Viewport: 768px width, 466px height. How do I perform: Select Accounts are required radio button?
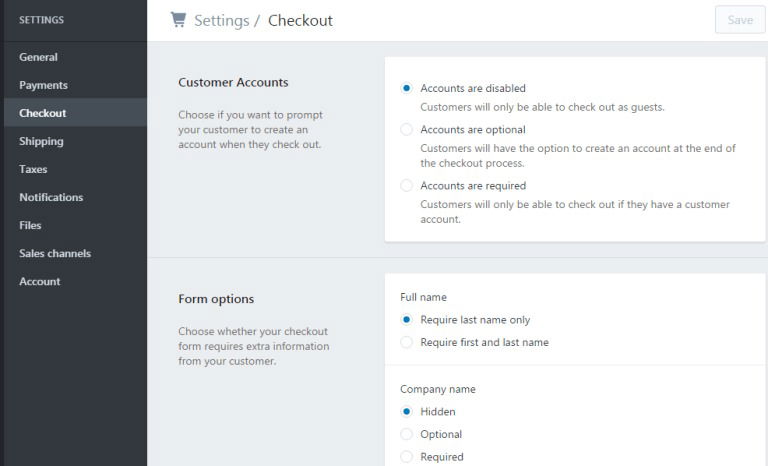(406, 186)
